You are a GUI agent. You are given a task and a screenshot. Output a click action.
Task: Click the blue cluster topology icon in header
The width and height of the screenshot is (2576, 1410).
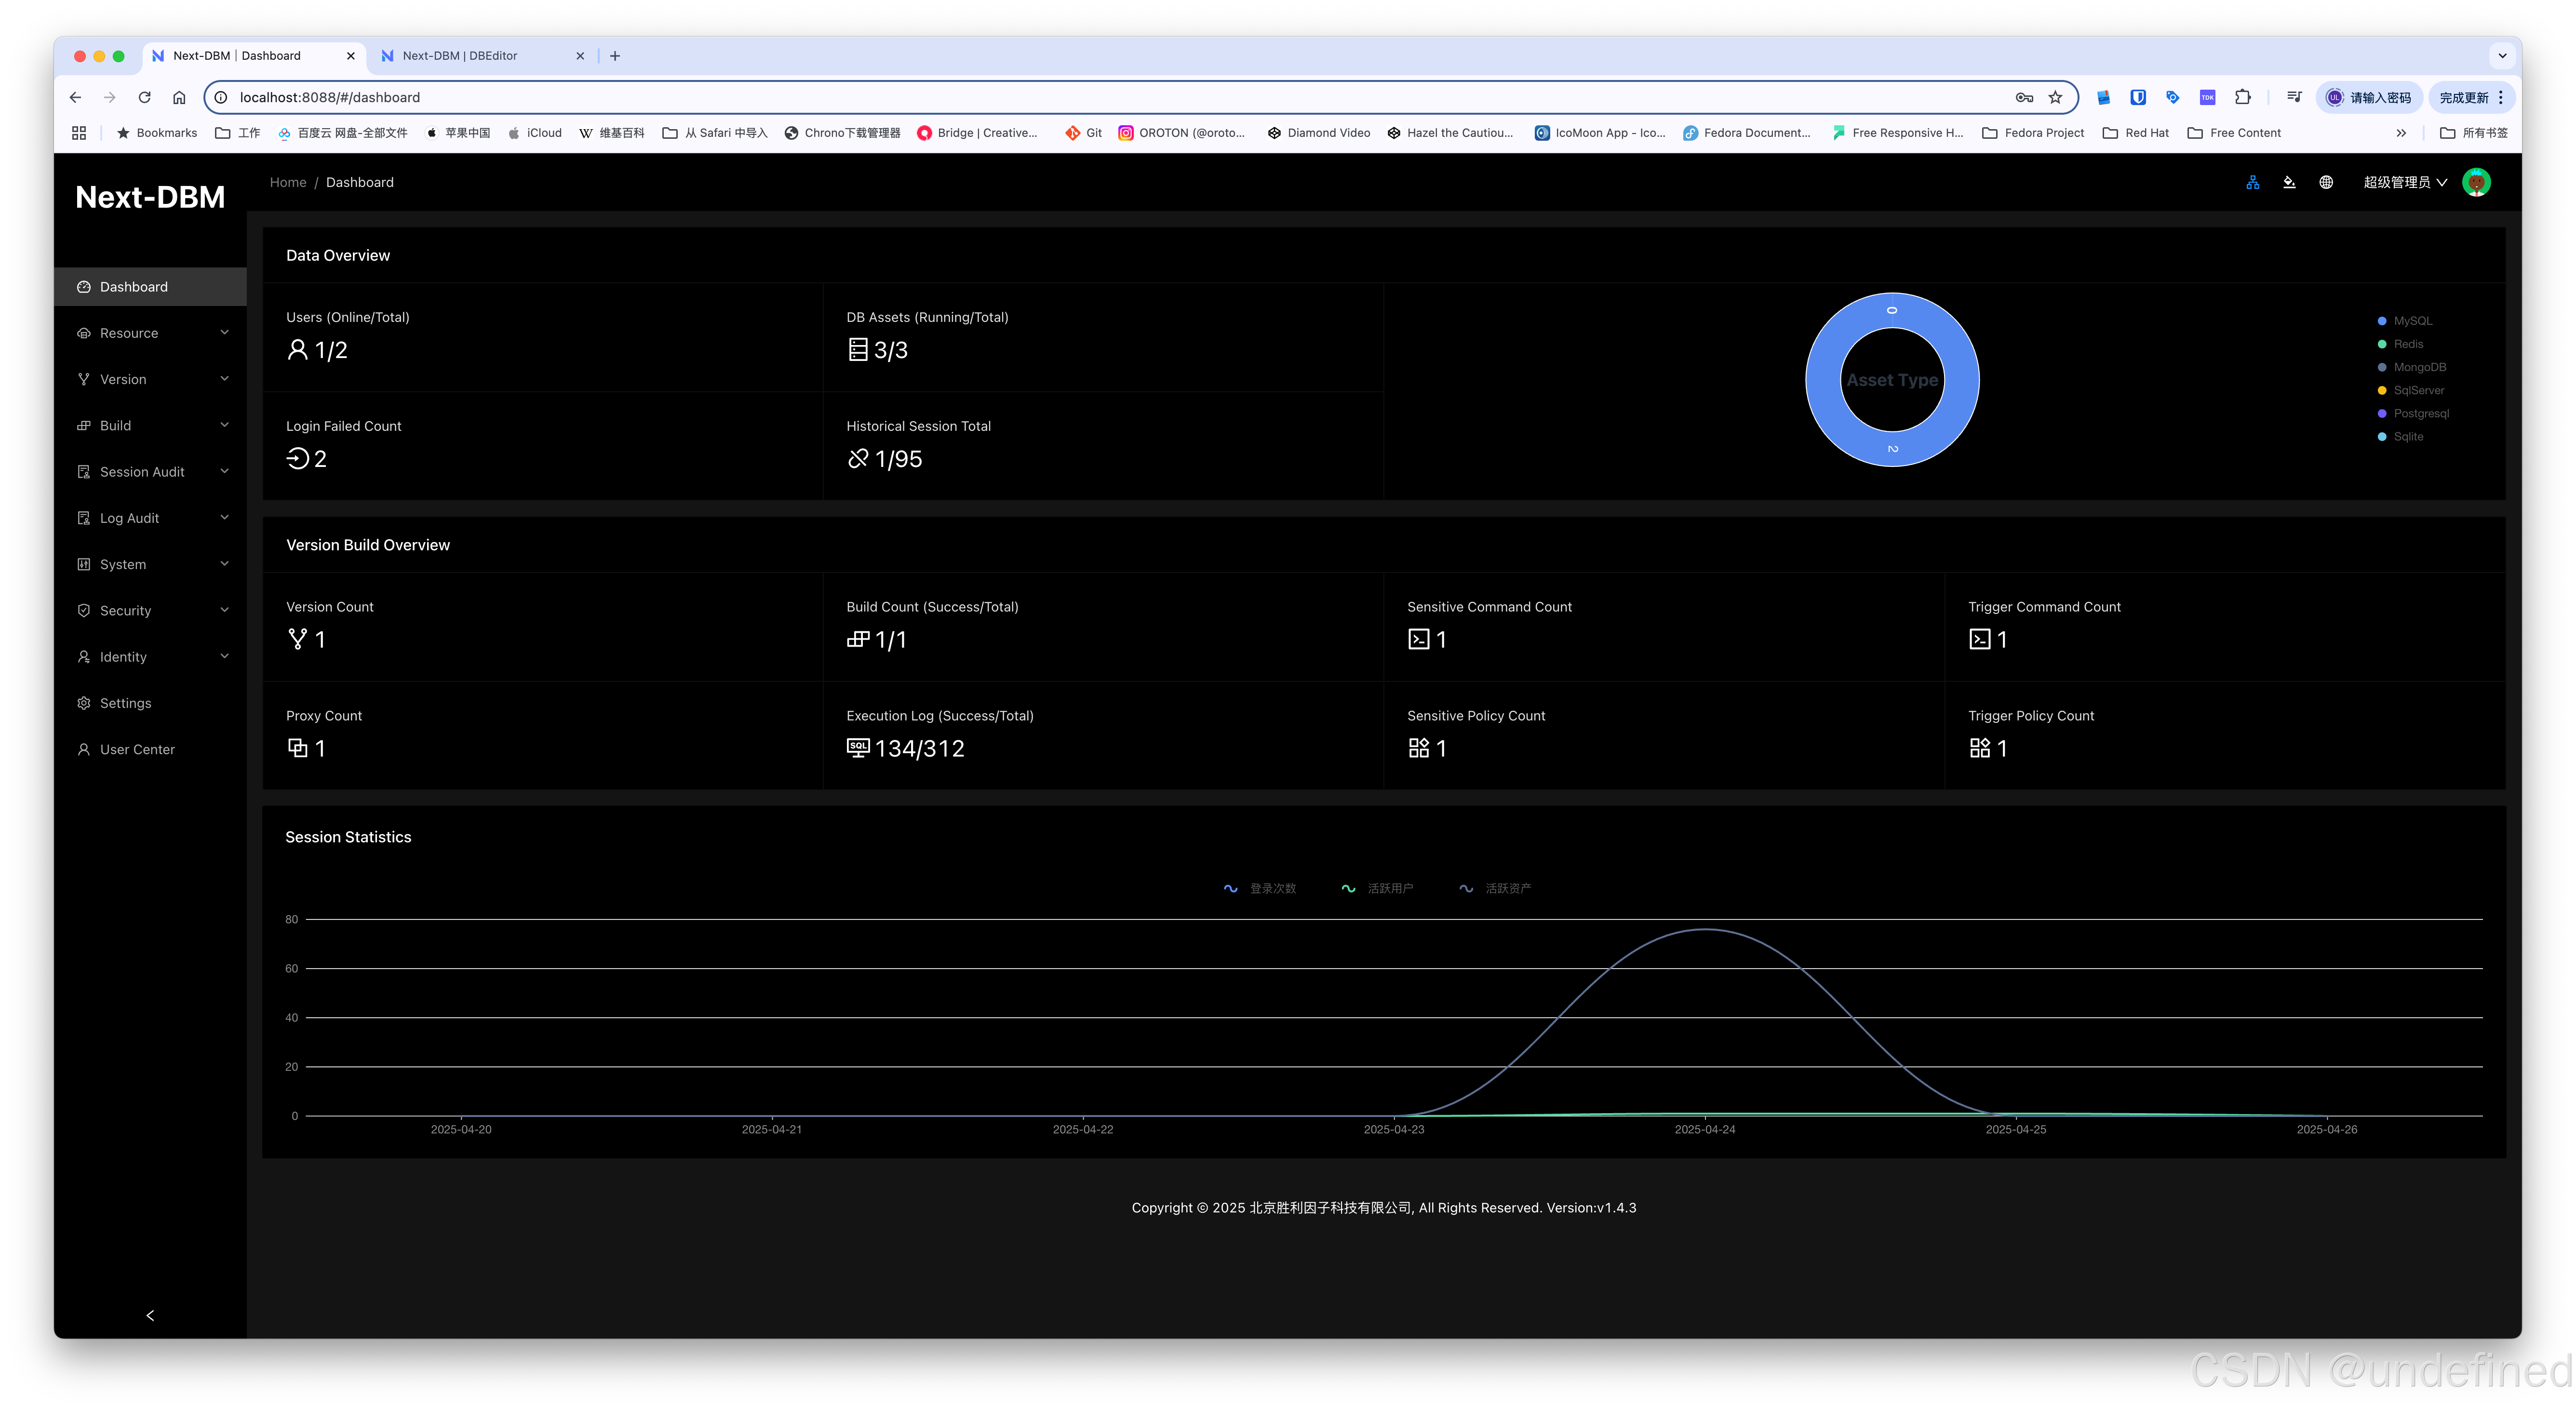[x=2252, y=182]
